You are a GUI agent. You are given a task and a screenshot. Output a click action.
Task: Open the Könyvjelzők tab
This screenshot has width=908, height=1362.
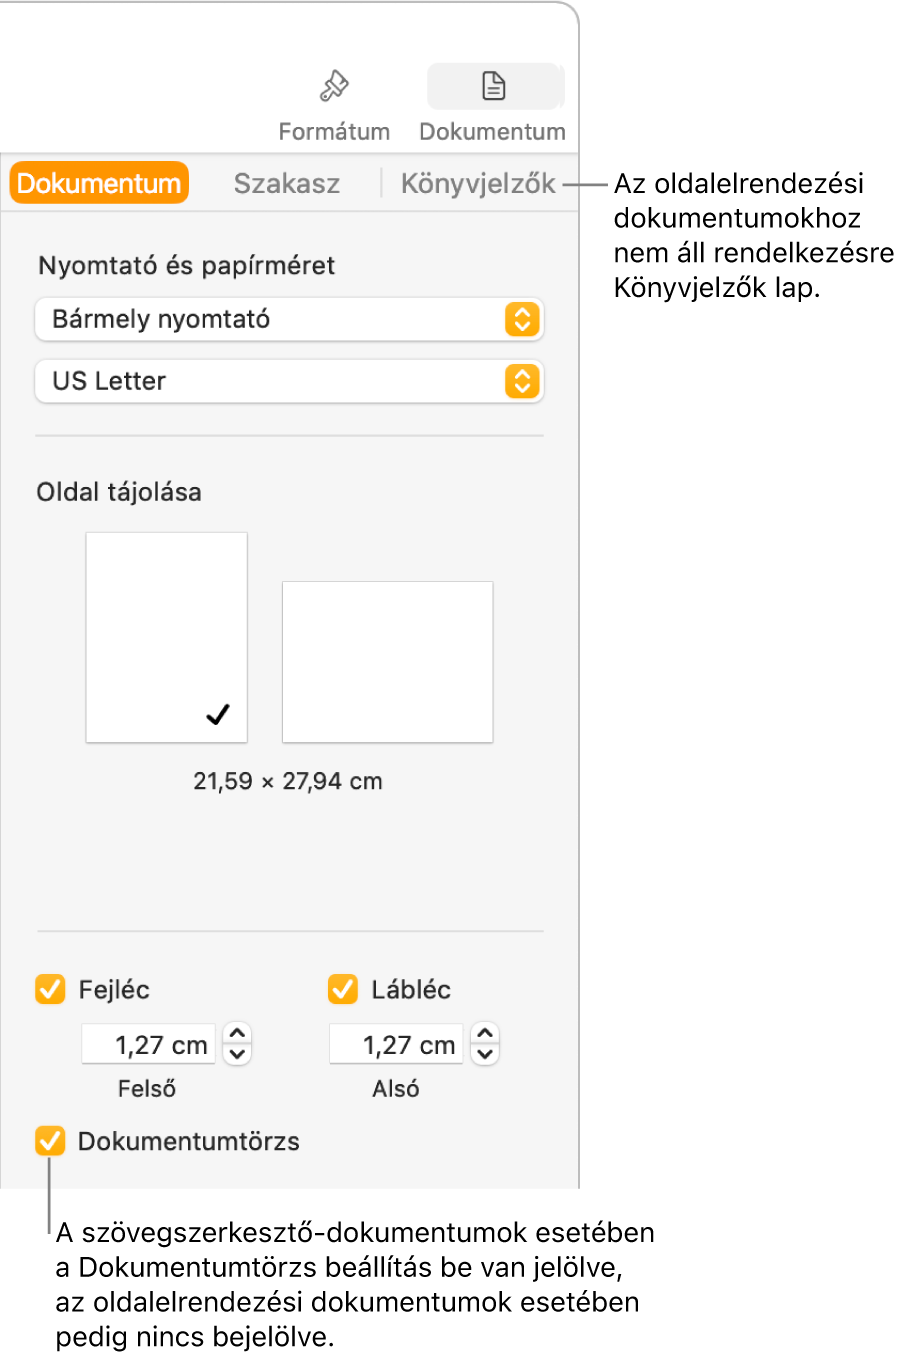477,184
